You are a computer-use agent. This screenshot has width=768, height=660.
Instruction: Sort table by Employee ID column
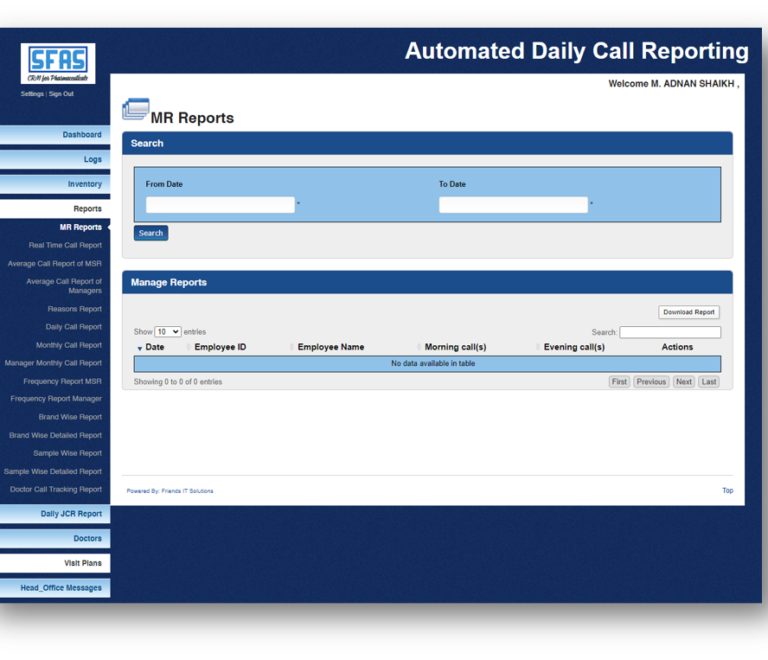coord(220,347)
